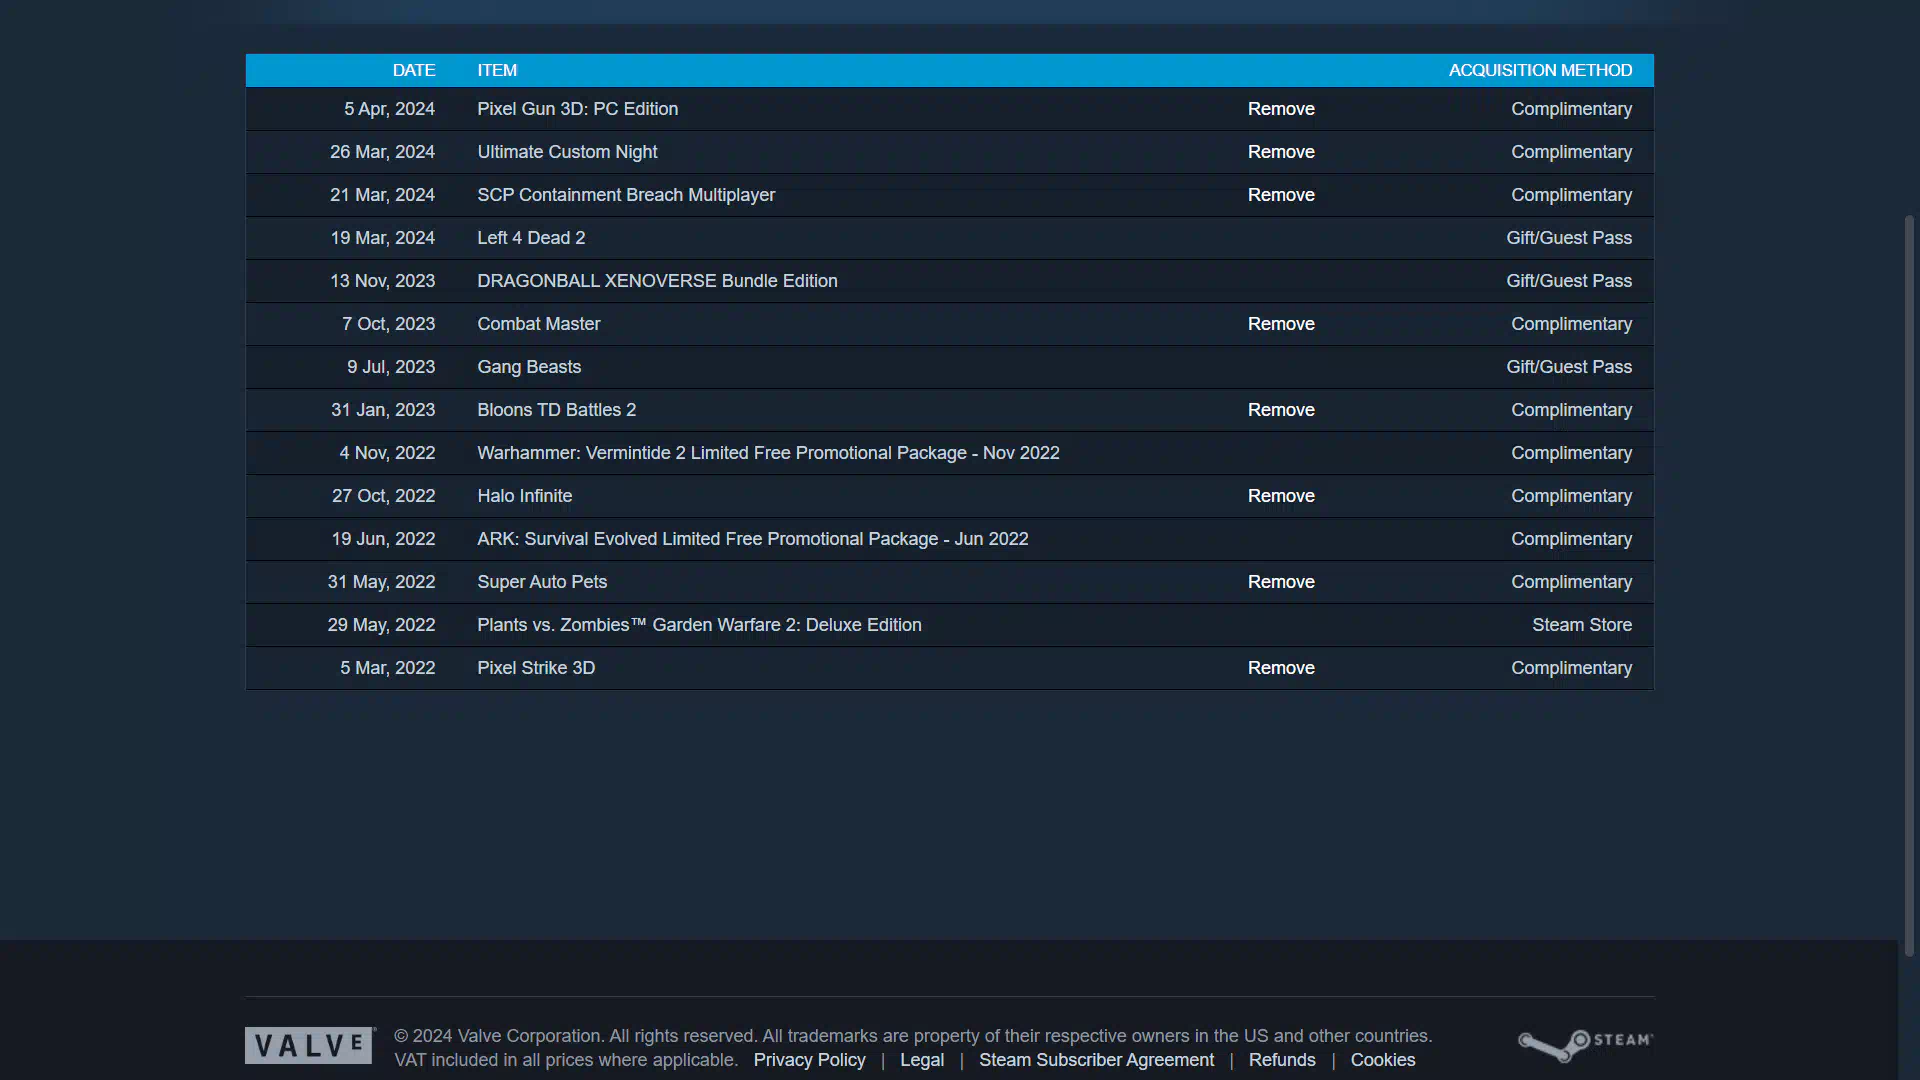The width and height of the screenshot is (1920, 1080).
Task: Remove Bloons TD Battles 2
Action: click(1281, 410)
